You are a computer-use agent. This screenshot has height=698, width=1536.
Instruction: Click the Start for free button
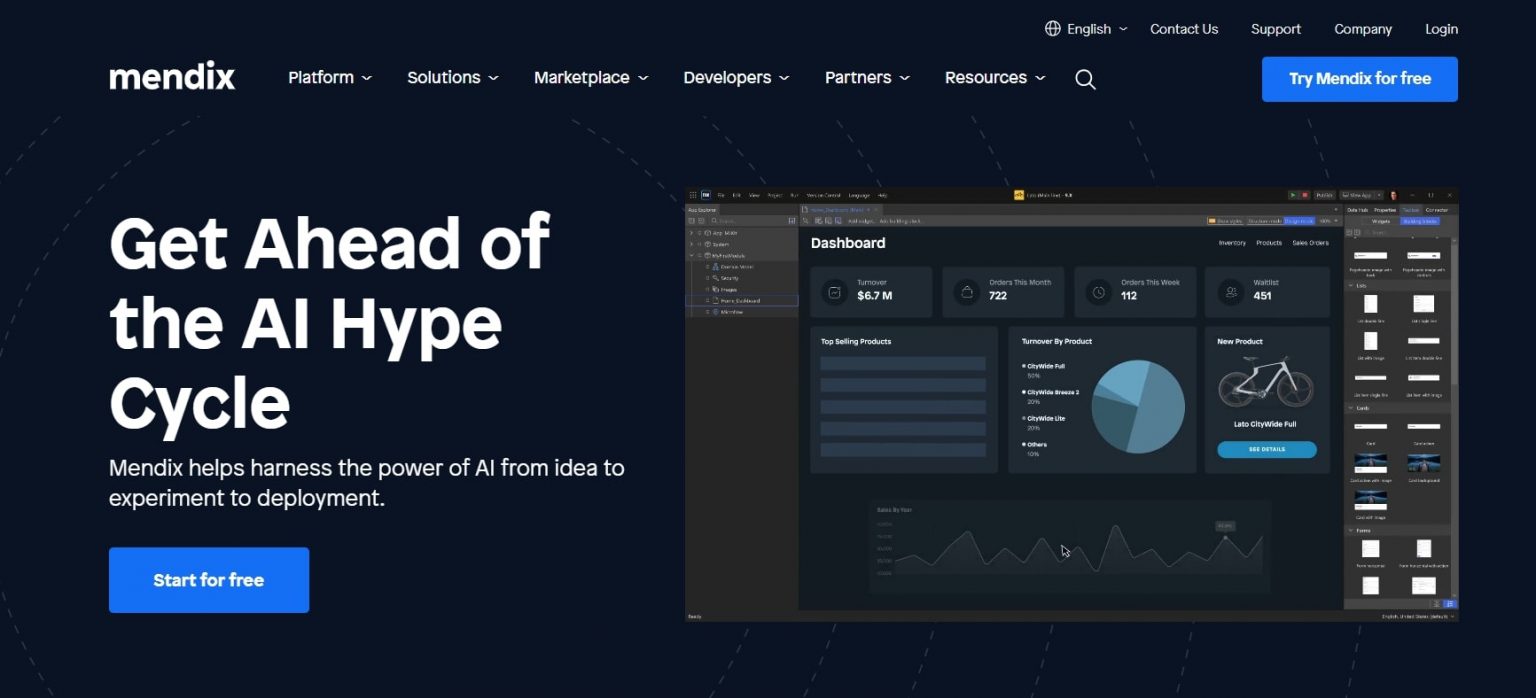pyautogui.click(x=208, y=580)
